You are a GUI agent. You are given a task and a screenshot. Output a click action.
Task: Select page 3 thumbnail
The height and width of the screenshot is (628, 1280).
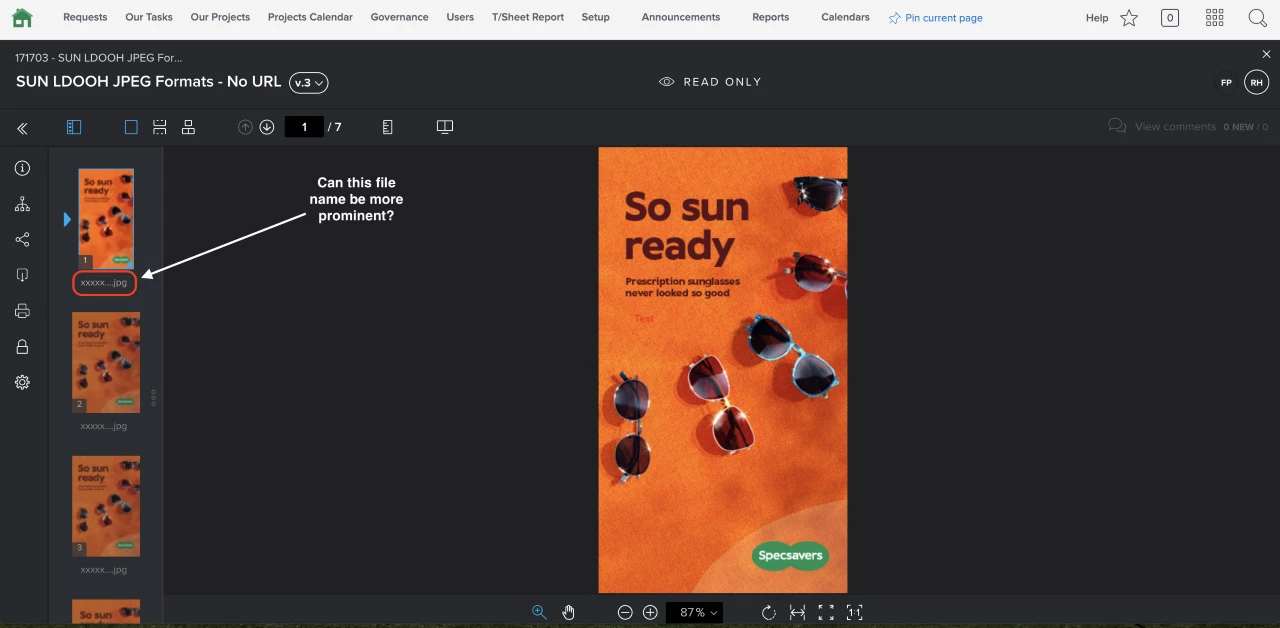[x=106, y=506]
